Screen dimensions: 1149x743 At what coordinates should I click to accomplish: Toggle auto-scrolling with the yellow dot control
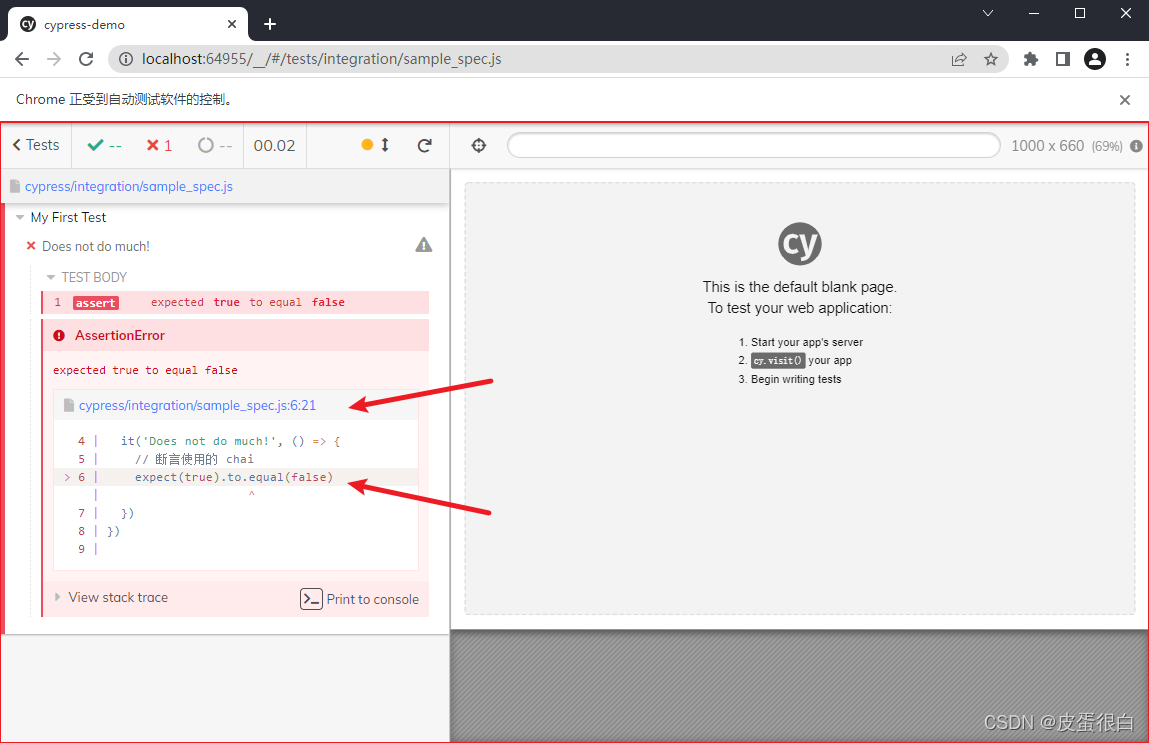click(x=375, y=145)
